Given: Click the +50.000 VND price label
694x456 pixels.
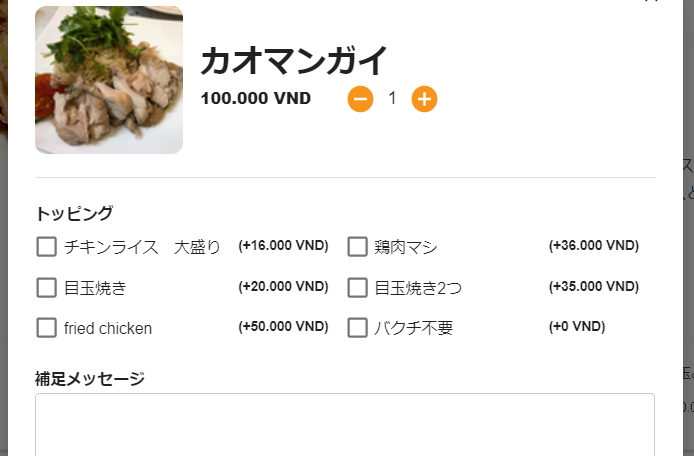Looking at the screenshot, I should point(283,327).
